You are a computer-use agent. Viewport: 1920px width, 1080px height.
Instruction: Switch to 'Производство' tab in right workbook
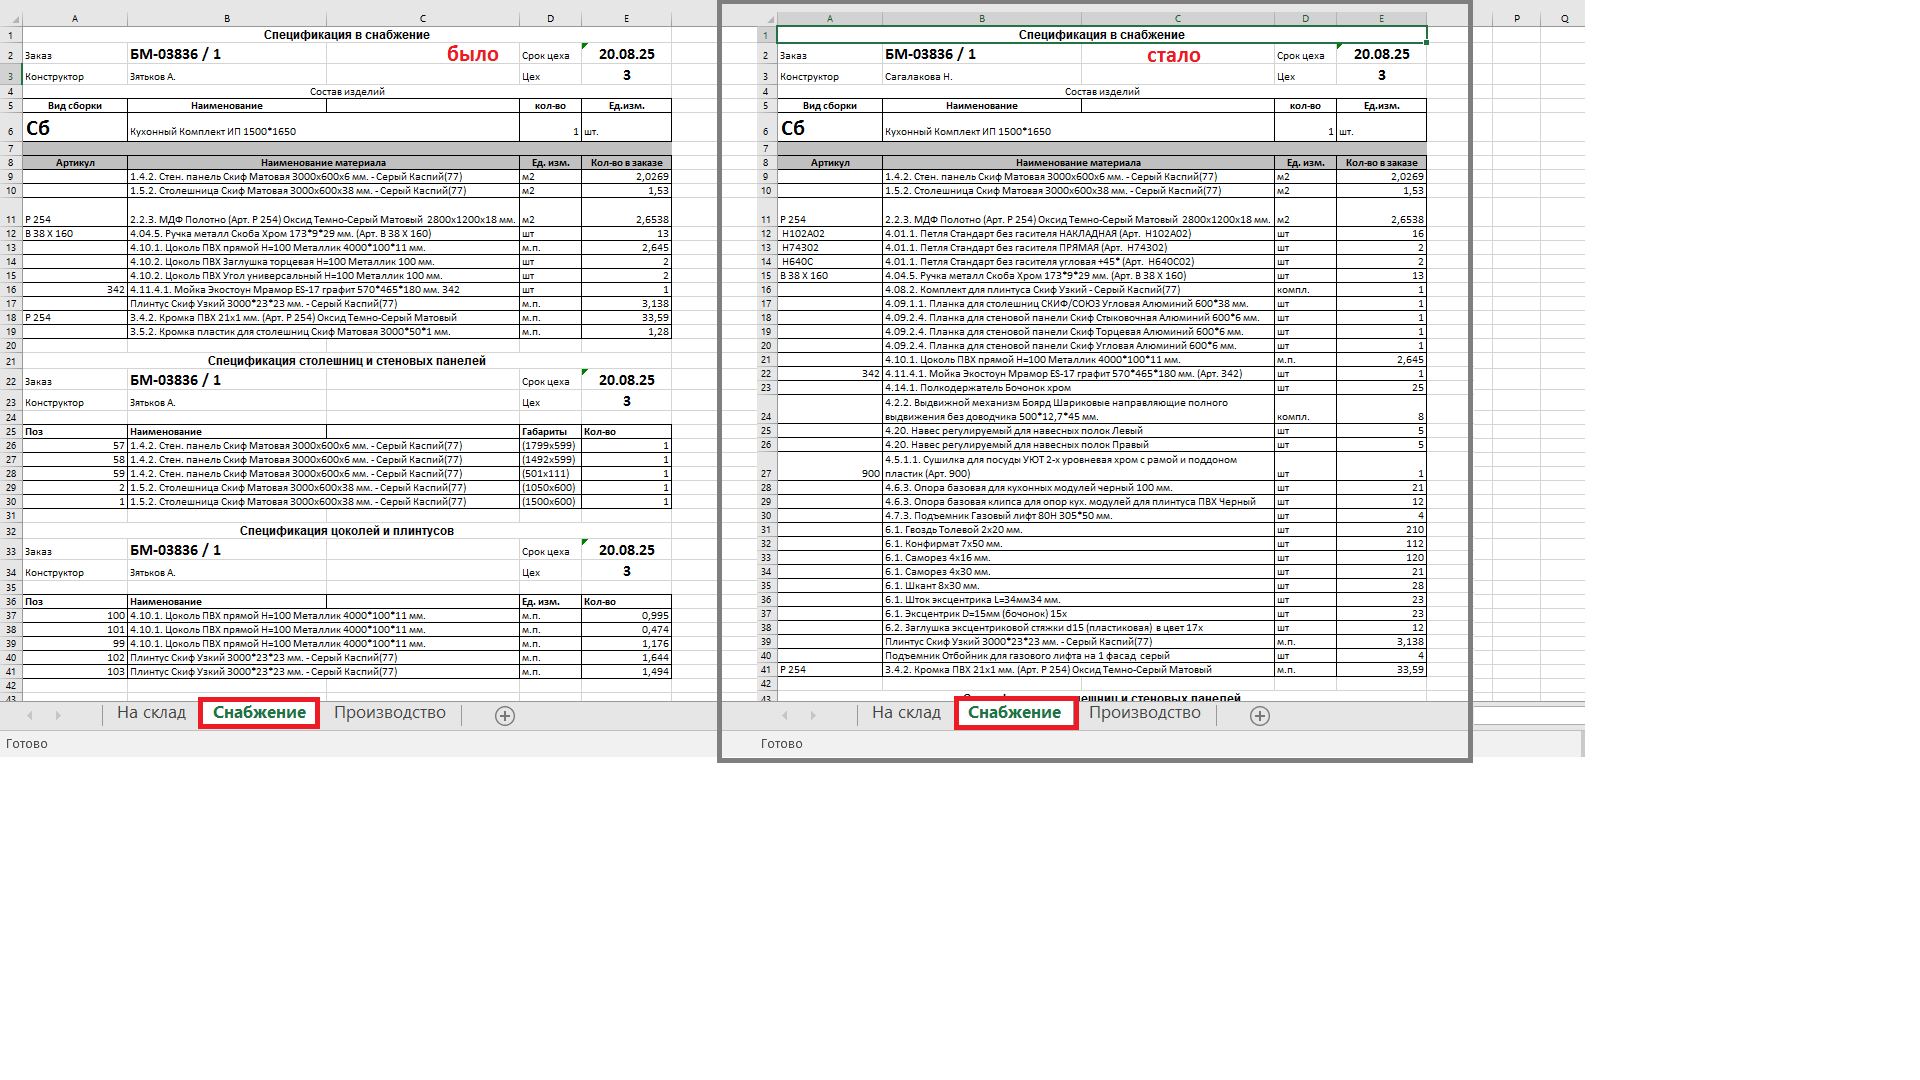click(x=1144, y=713)
